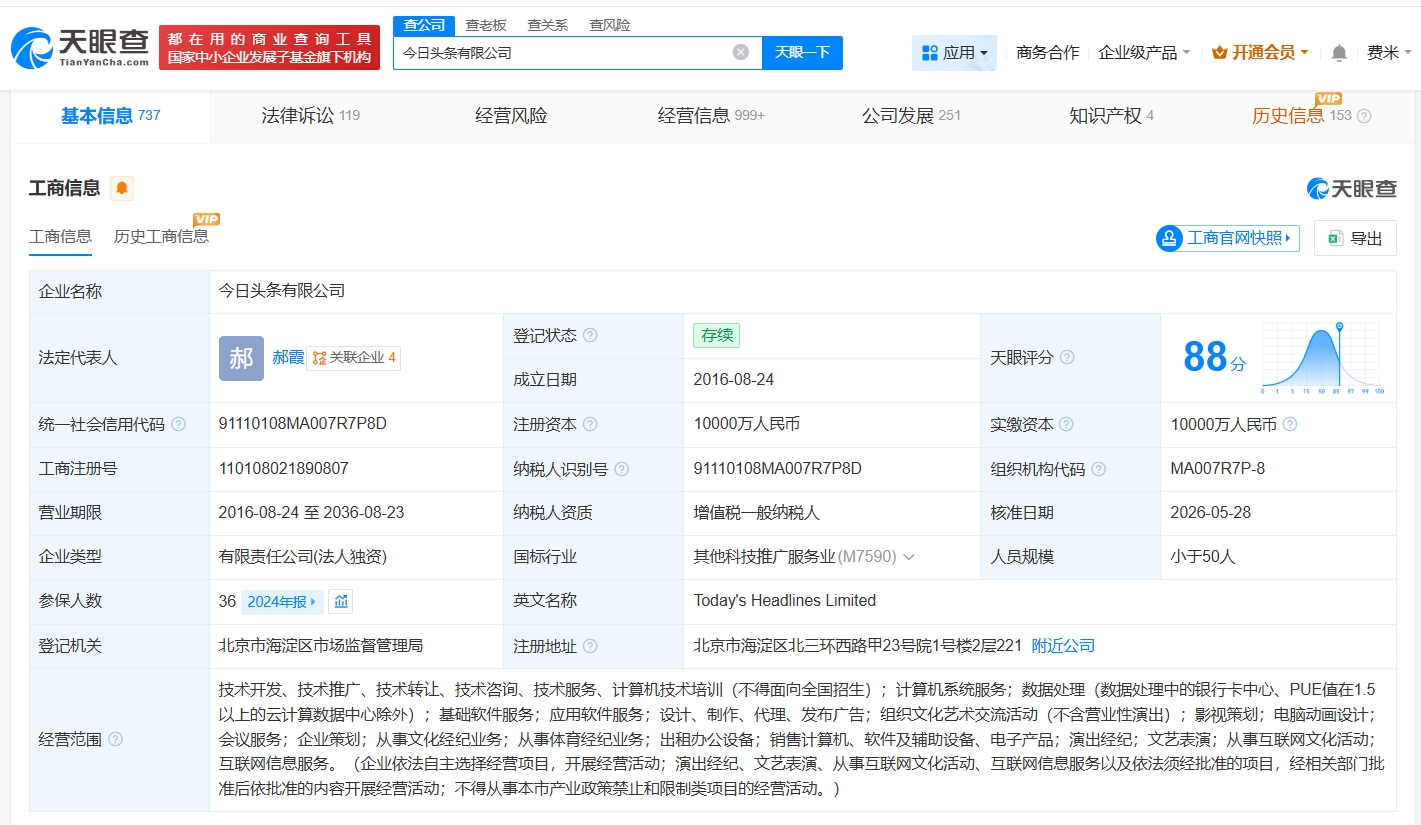Open the notification bell in the header
This screenshot has height=825, width=1421.
click(1339, 52)
